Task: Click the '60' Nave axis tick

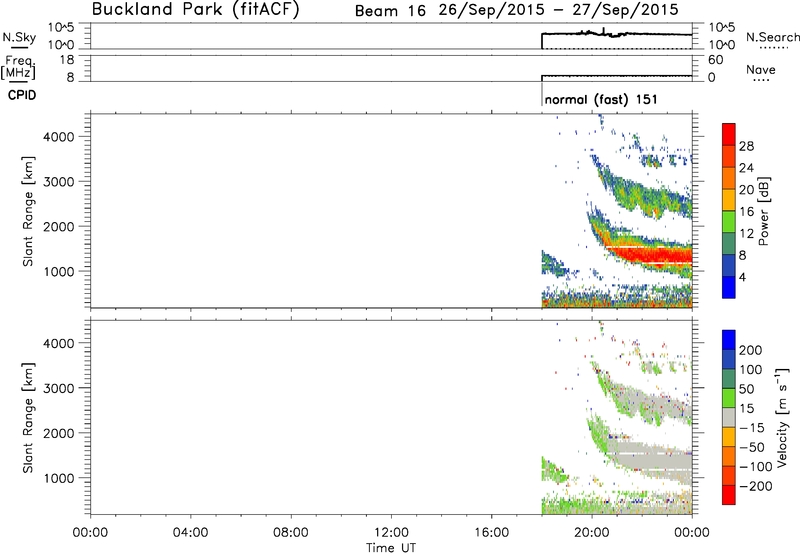Action: coord(715,60)
